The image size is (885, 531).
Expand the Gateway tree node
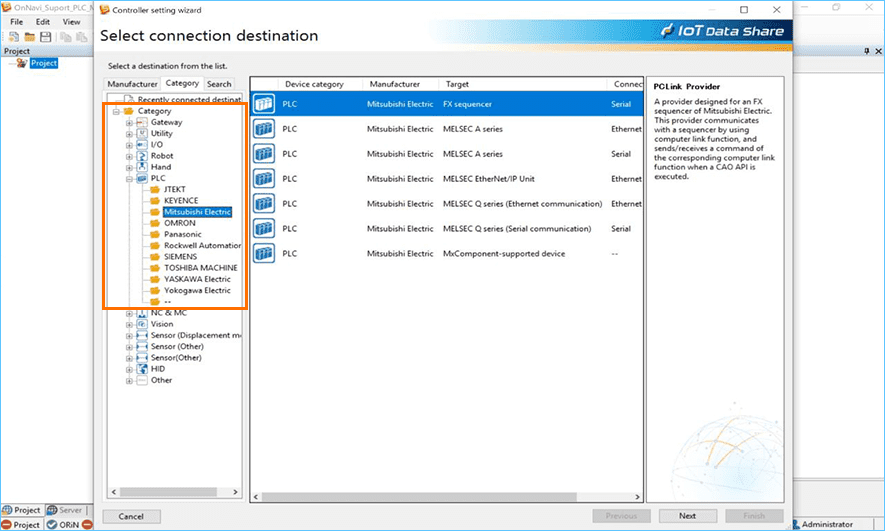click(x=129, y=123)
